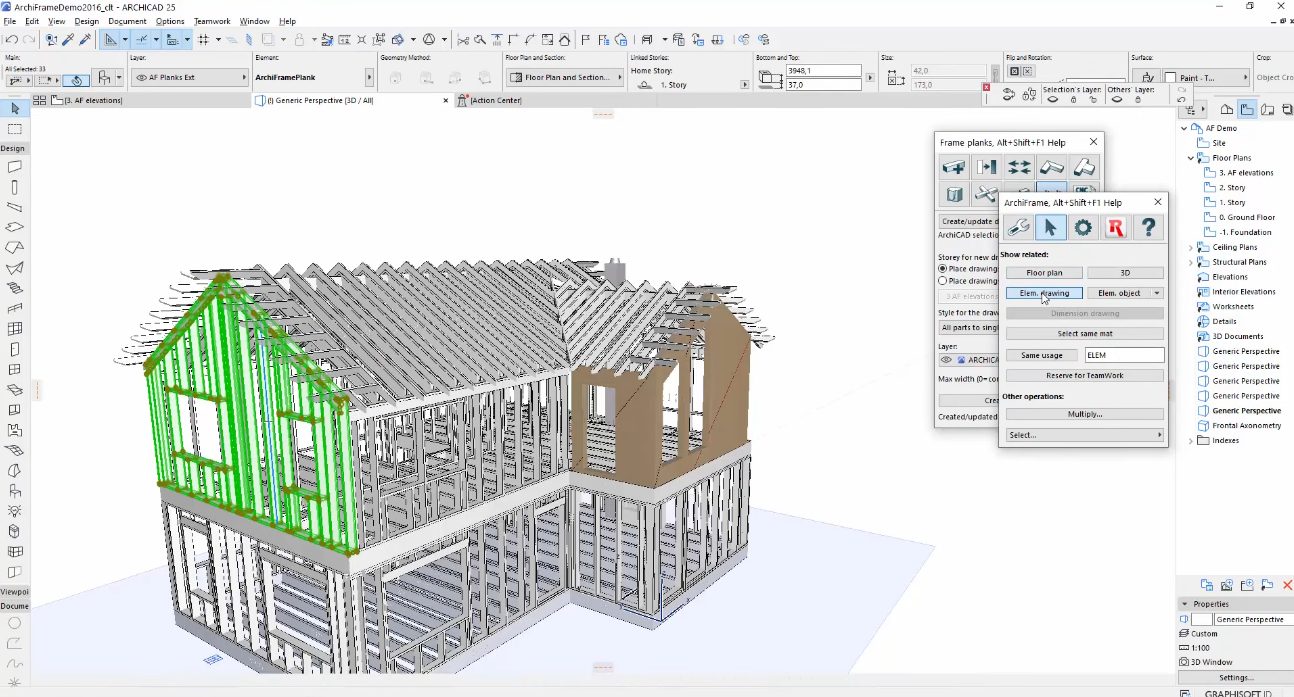1294x697 pixels.
Task: Expand the Indexes tree node
Action: coord(1191,440)
